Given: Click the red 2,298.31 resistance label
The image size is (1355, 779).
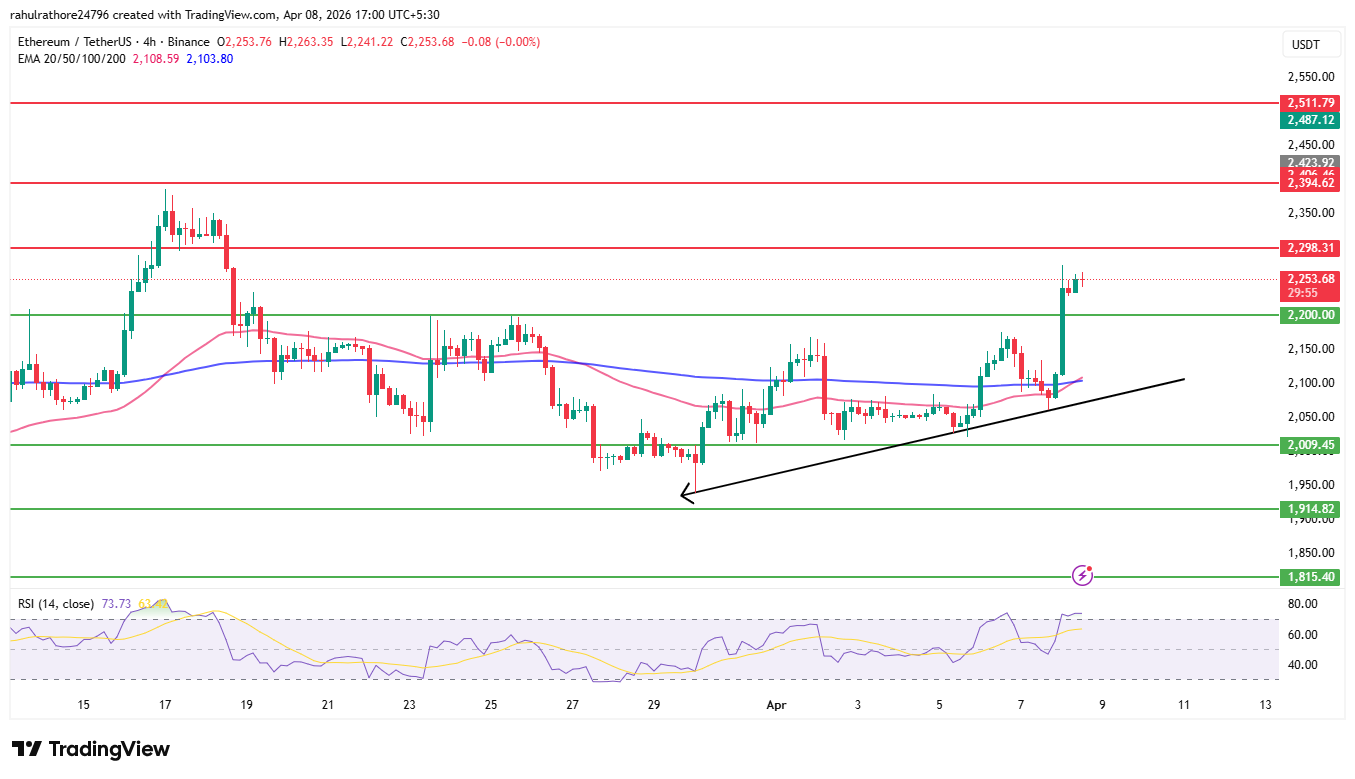Looking at the screenshot, I should point(1310,248).
